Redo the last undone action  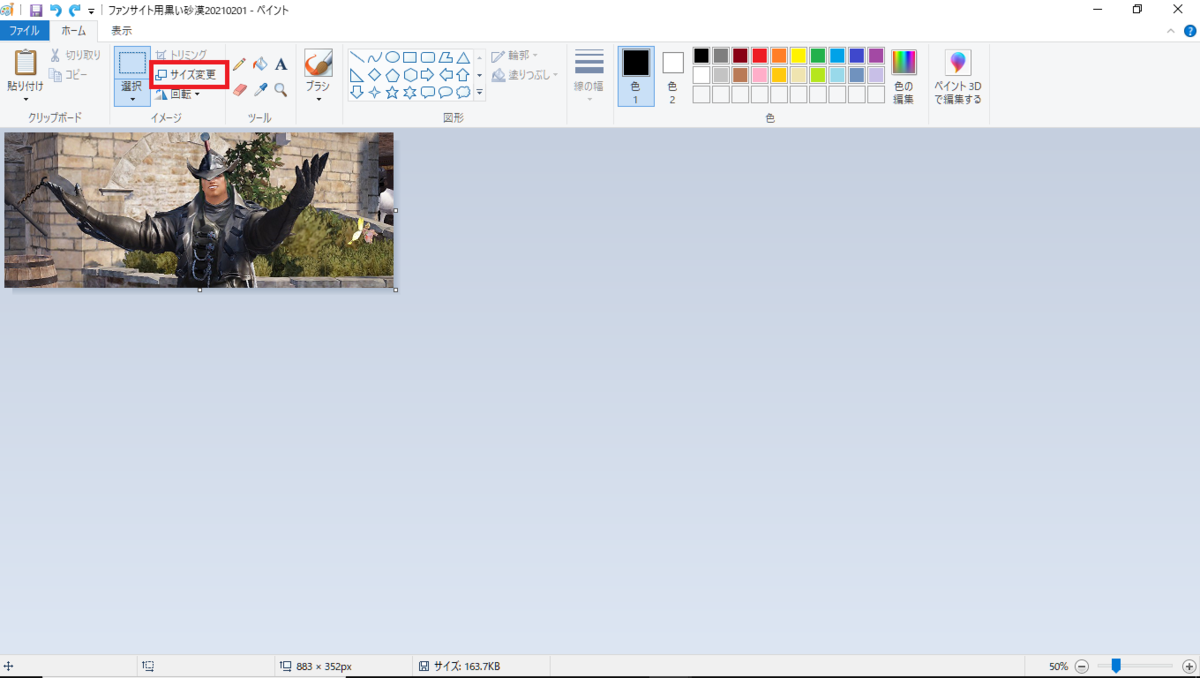(x=74, y=10)
